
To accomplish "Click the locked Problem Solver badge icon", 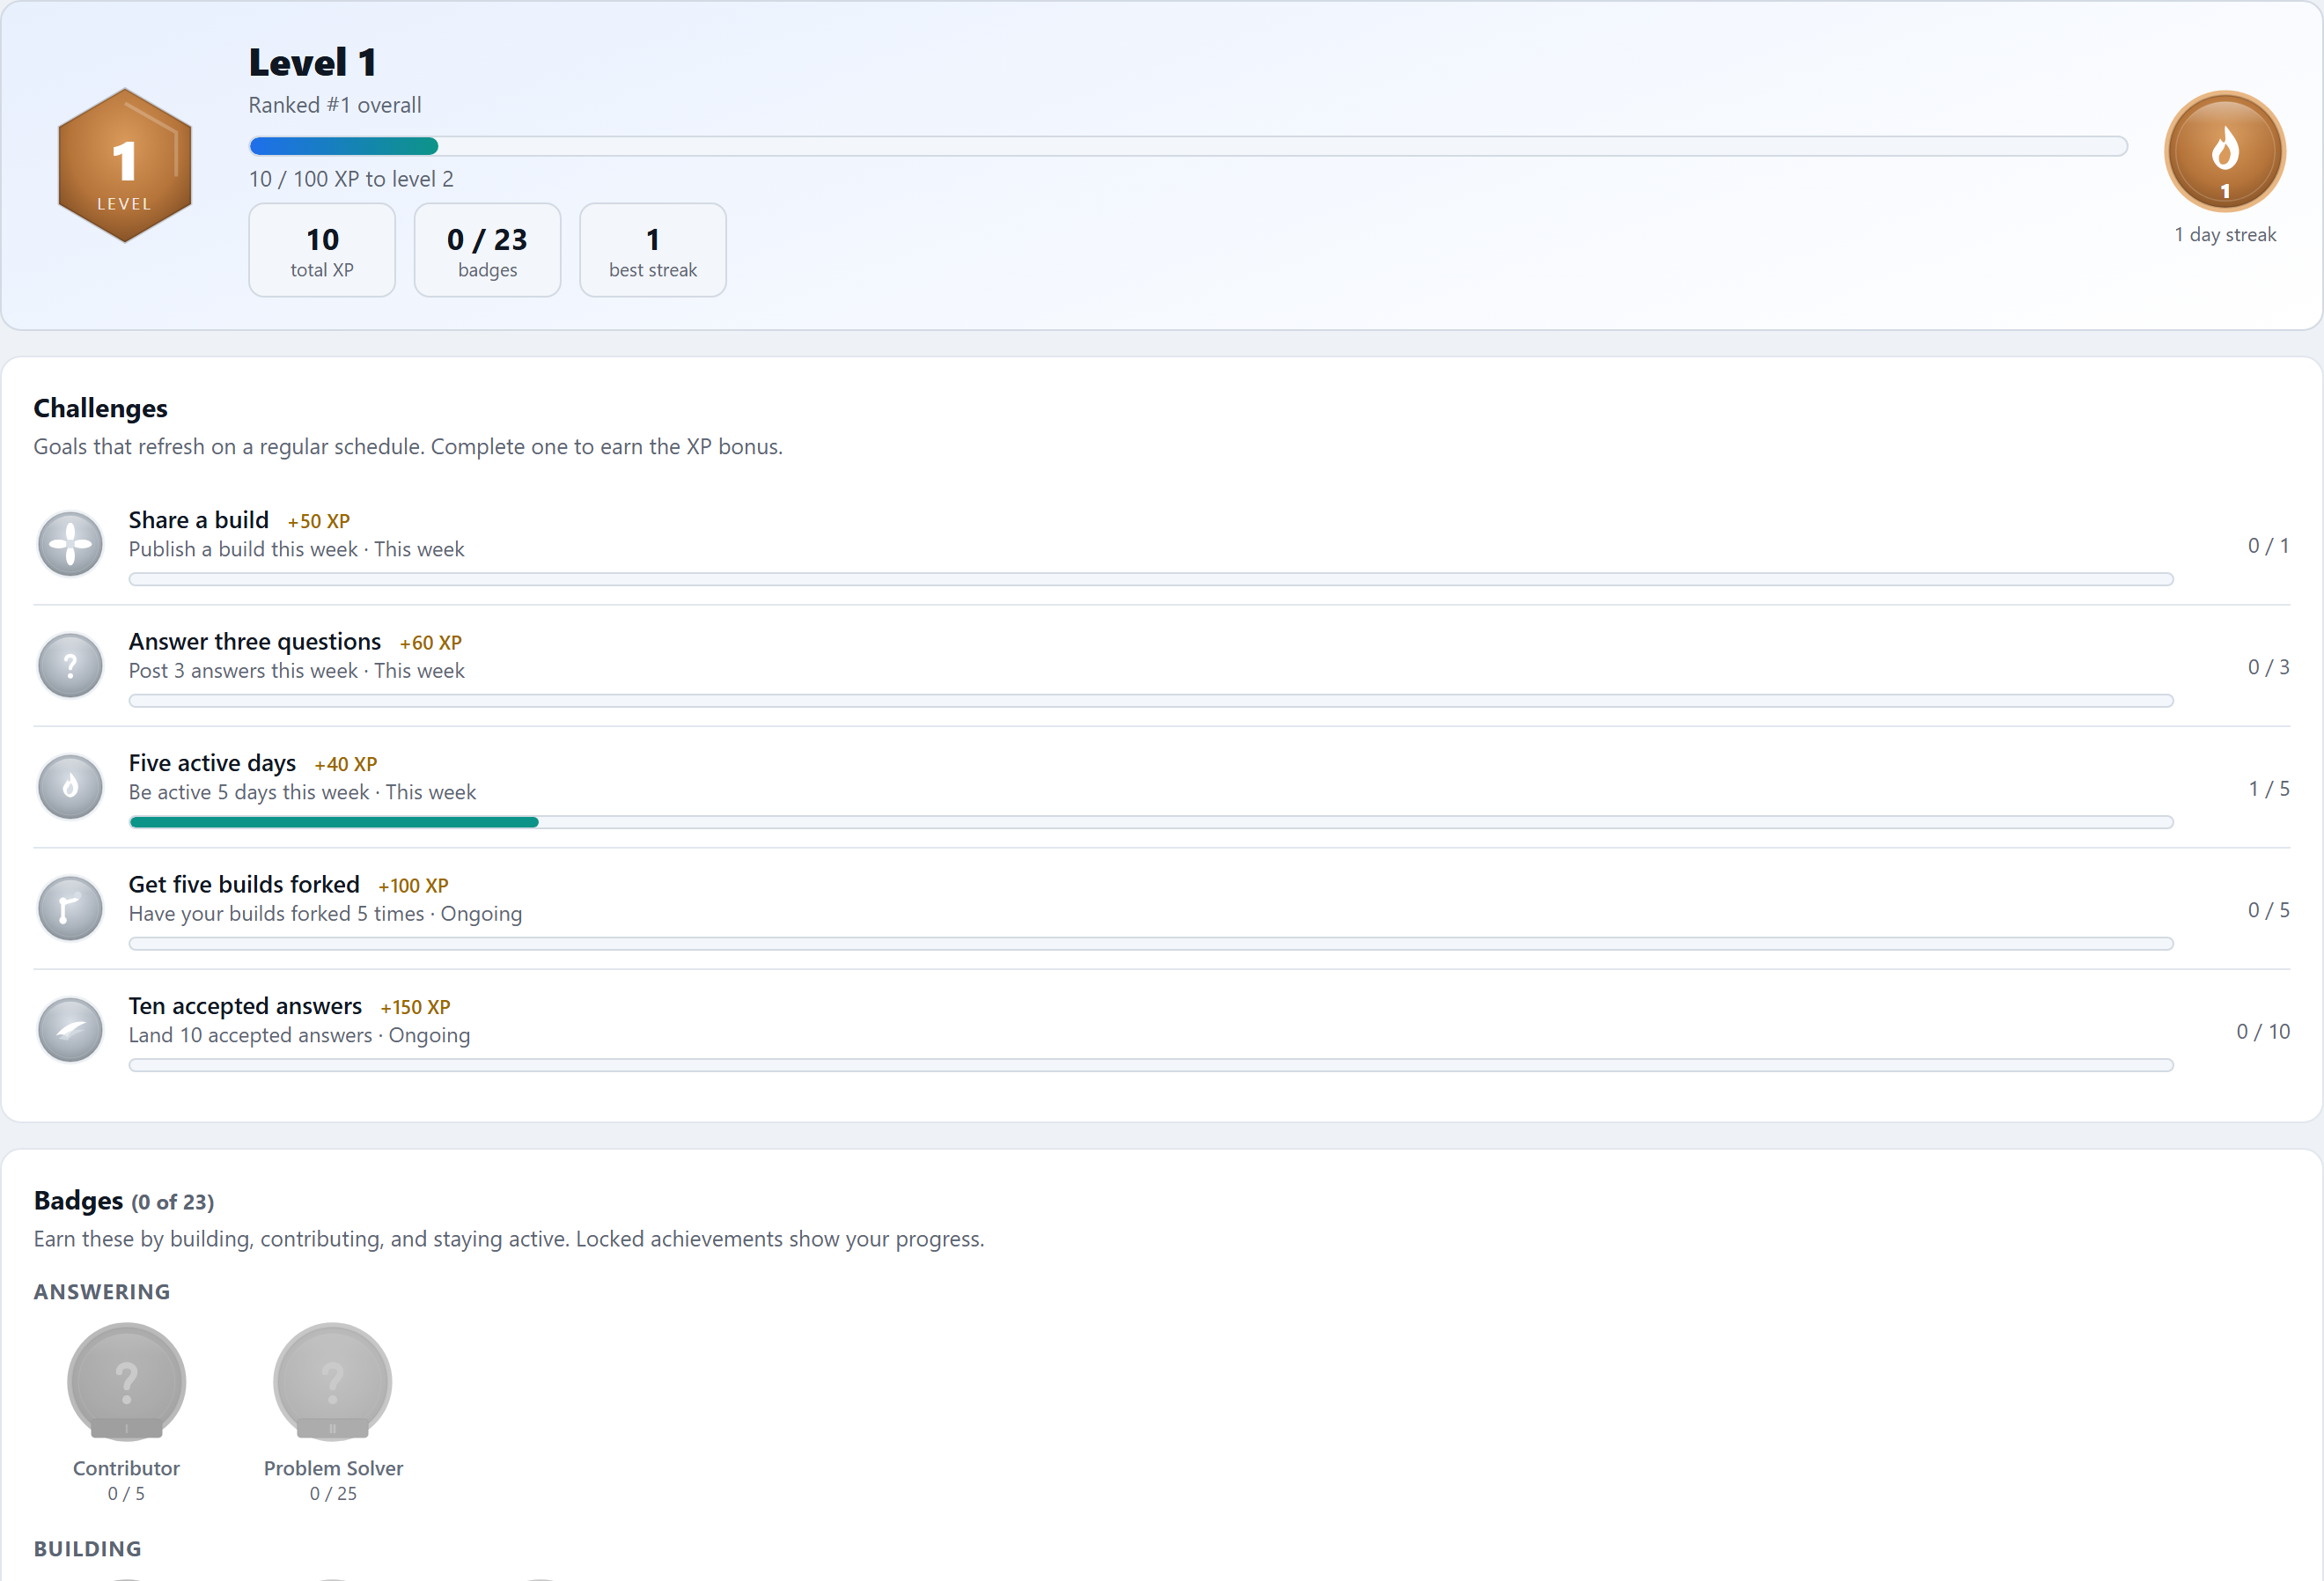I will point(333,1382).
